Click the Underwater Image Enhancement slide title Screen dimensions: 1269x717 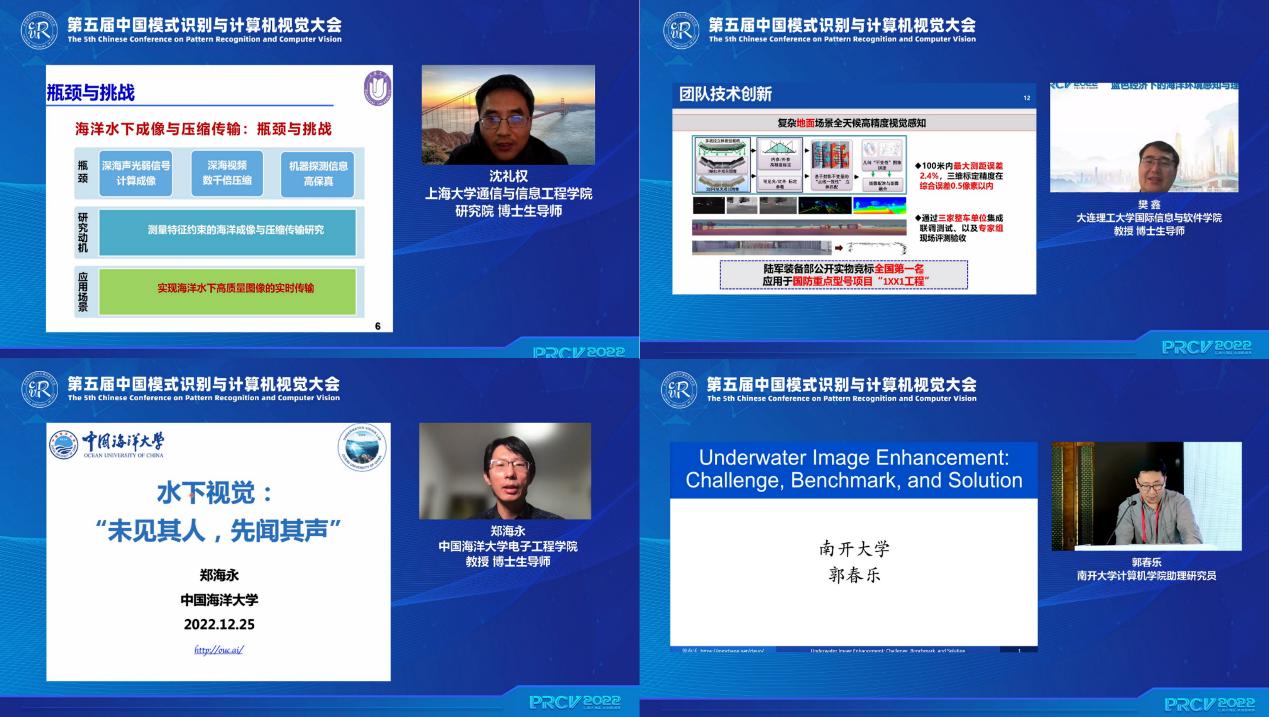(853, 469)
